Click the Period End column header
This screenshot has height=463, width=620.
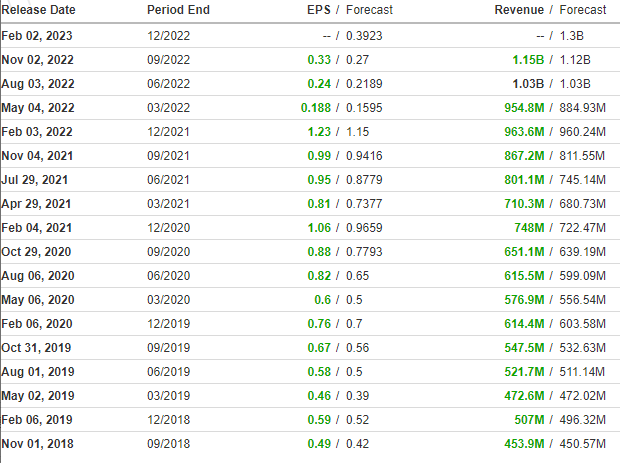pyautogui.click(x=178, y=10)
